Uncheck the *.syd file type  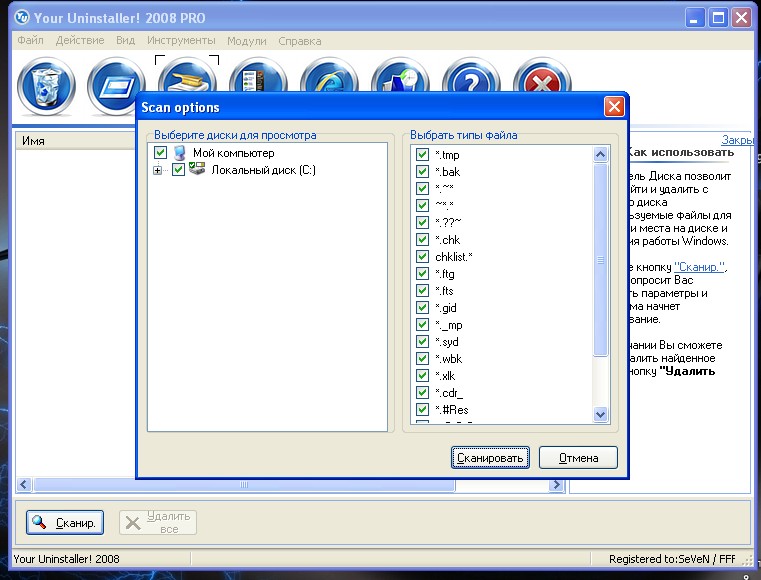point(422,341)
